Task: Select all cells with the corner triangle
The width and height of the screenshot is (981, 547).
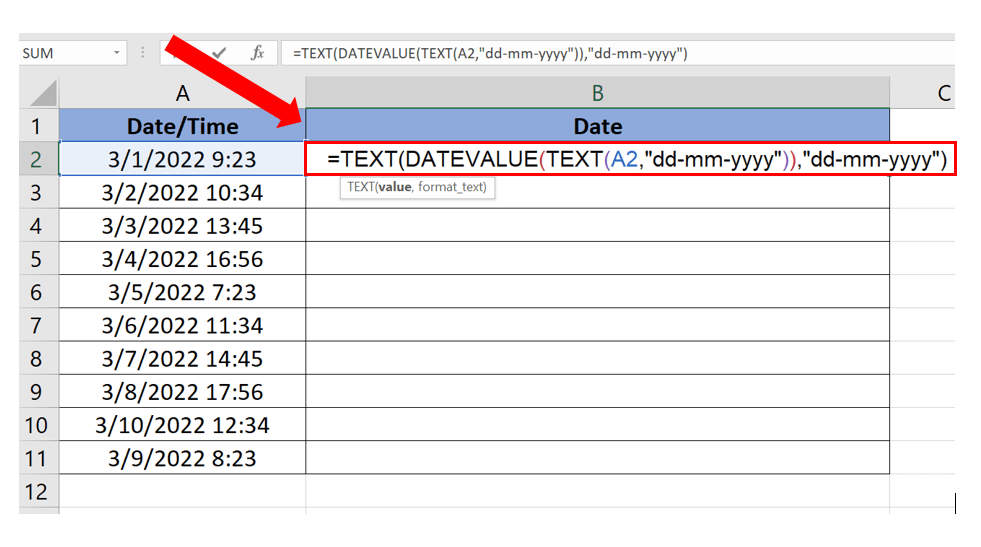Action: tap(44, 94)
